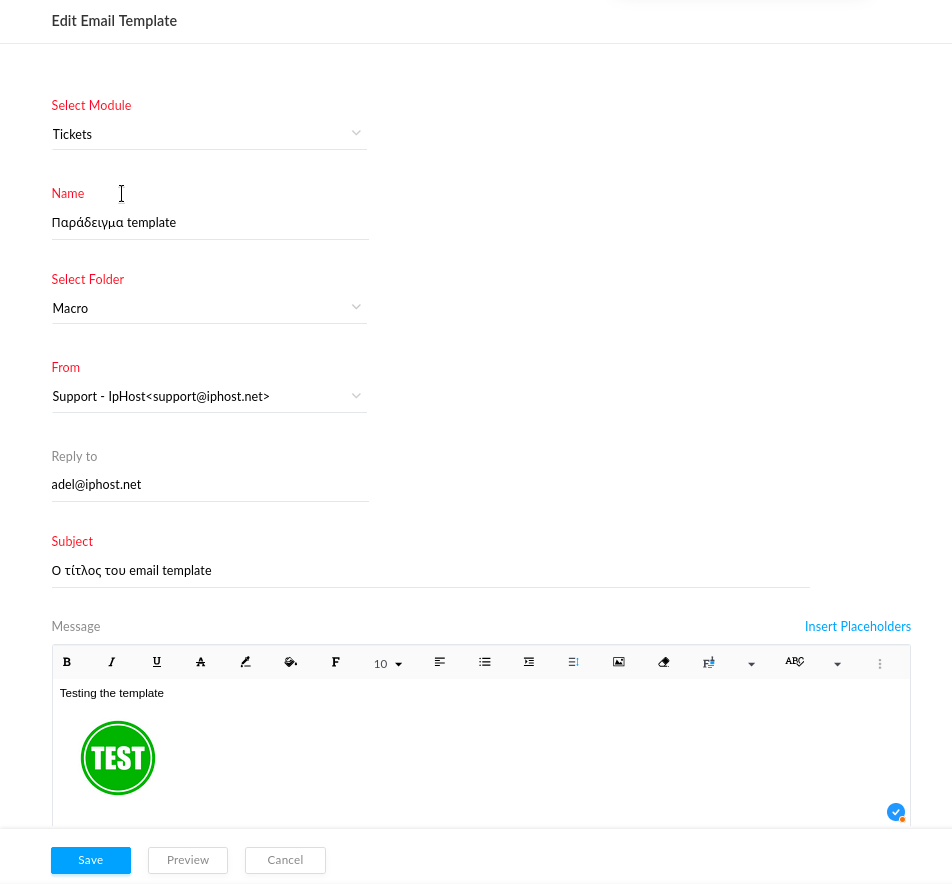
Task: Open the font family picker
Action: click(335, 662)
